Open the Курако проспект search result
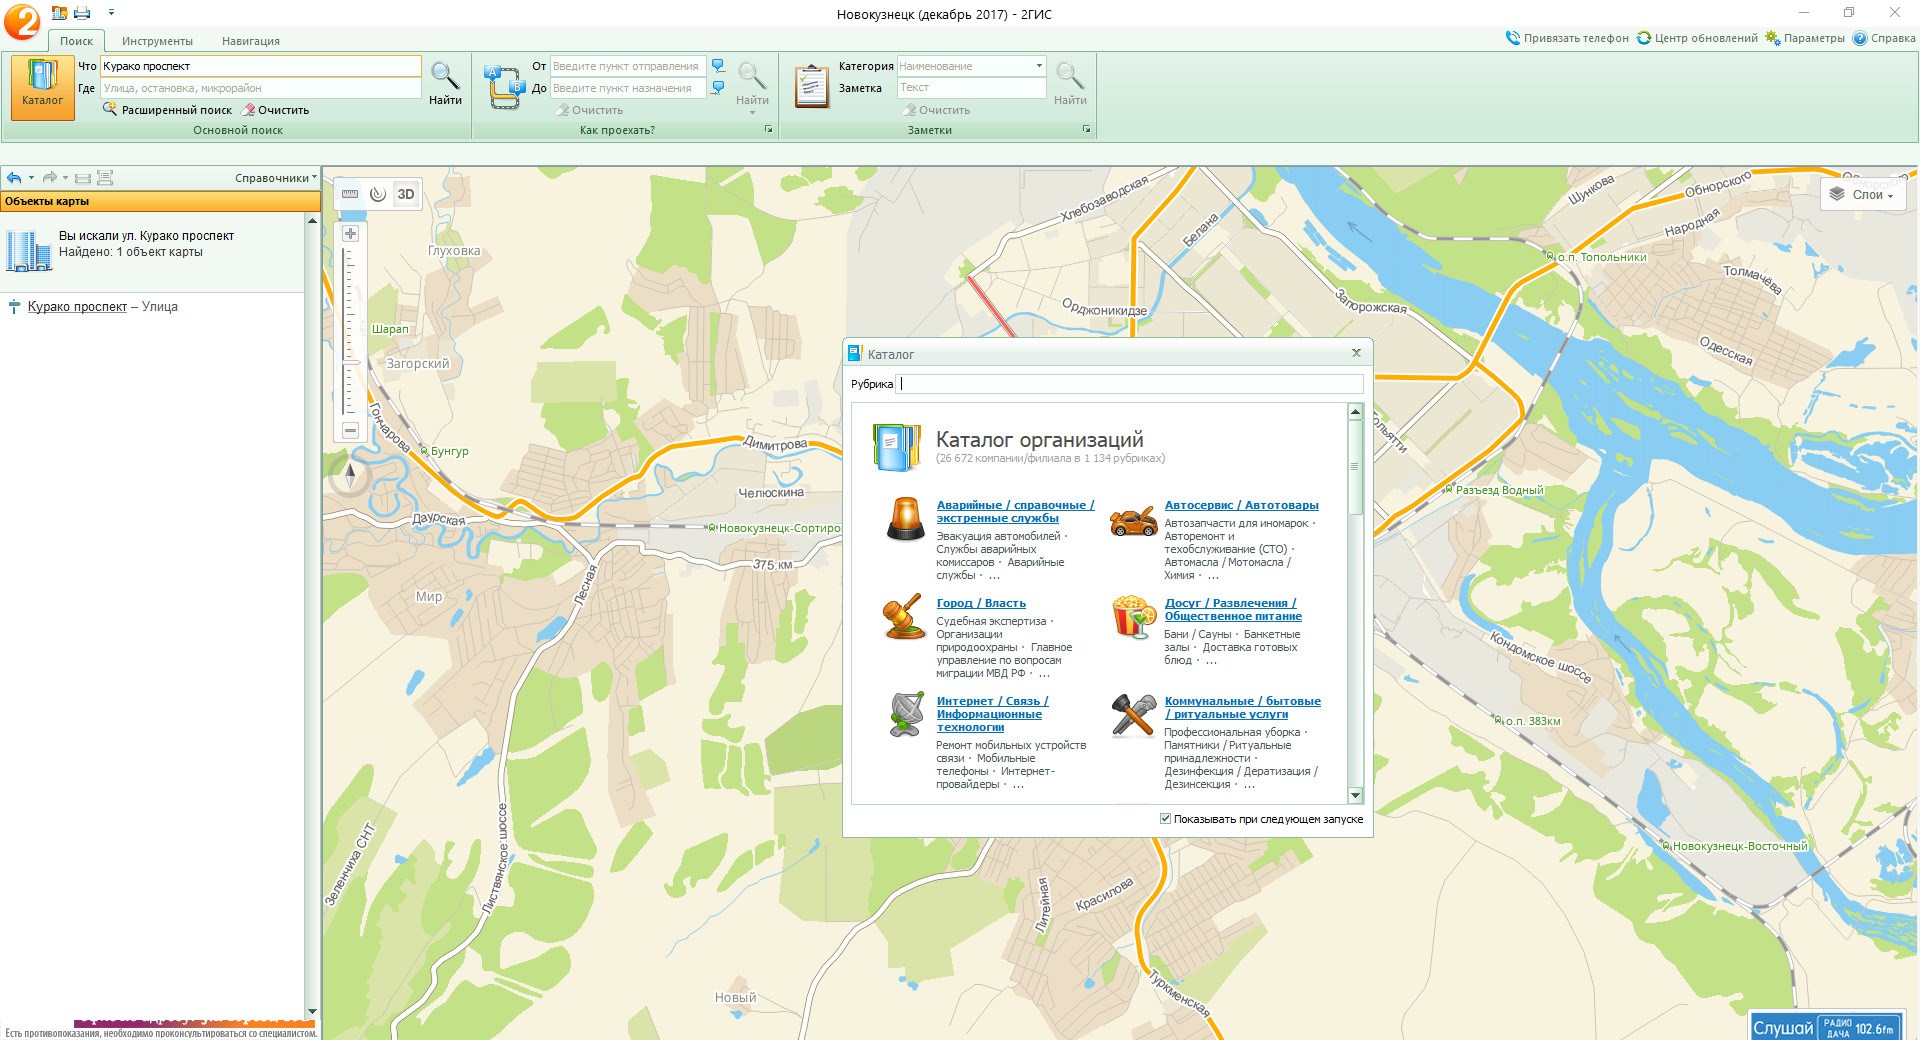 [77, 307]
